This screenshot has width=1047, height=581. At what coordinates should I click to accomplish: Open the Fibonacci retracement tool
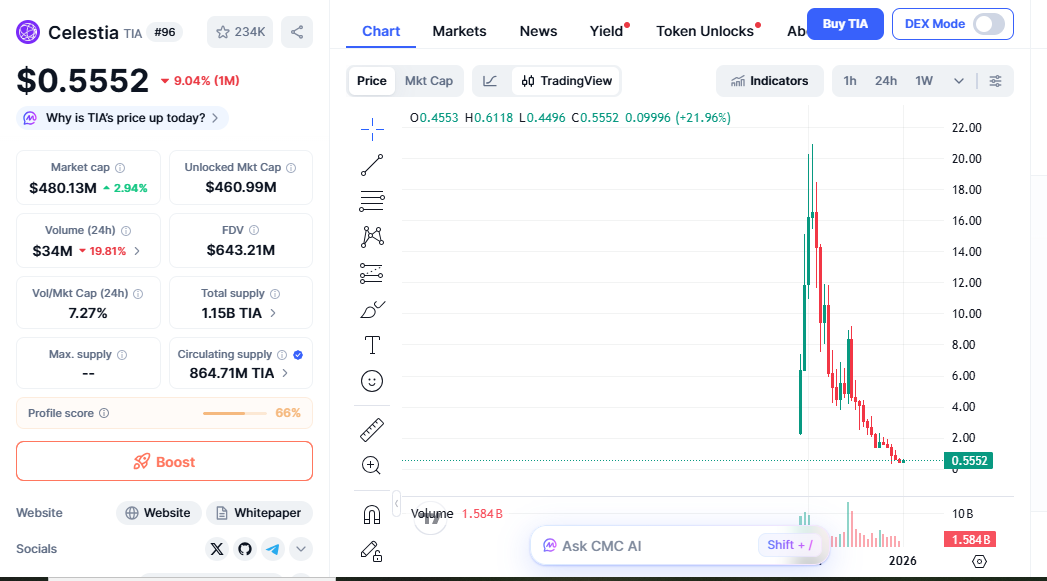pyautogui.click(x=372, y=201)
